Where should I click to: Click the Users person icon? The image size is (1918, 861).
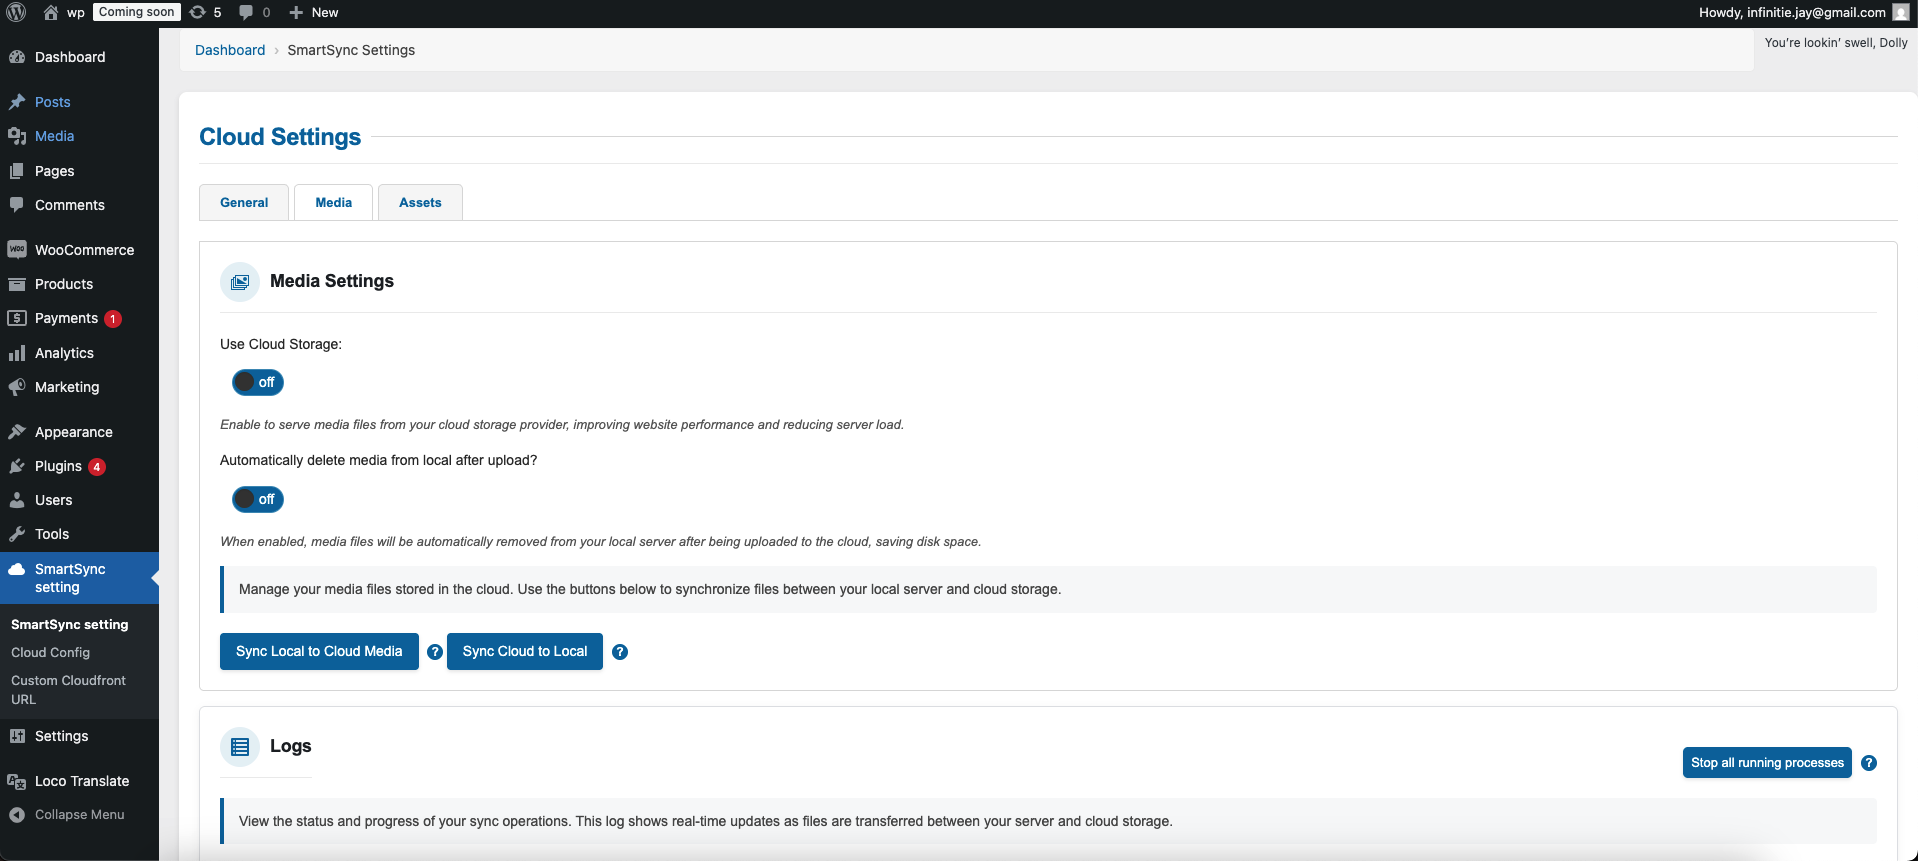click(17, 500)
